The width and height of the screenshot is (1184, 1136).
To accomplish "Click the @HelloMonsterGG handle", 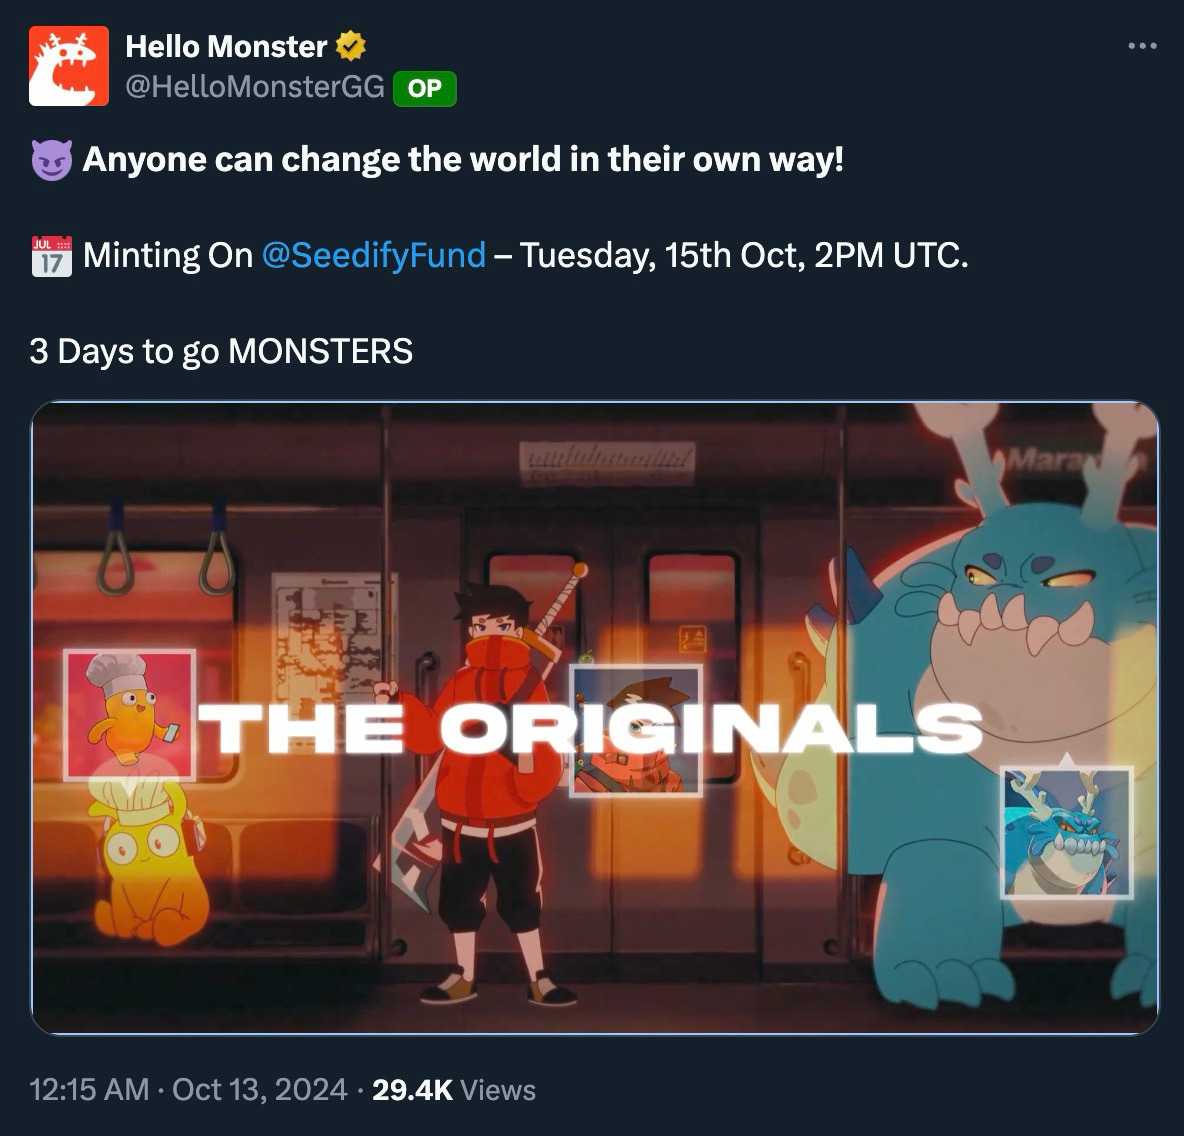I will tap(254, 87).
